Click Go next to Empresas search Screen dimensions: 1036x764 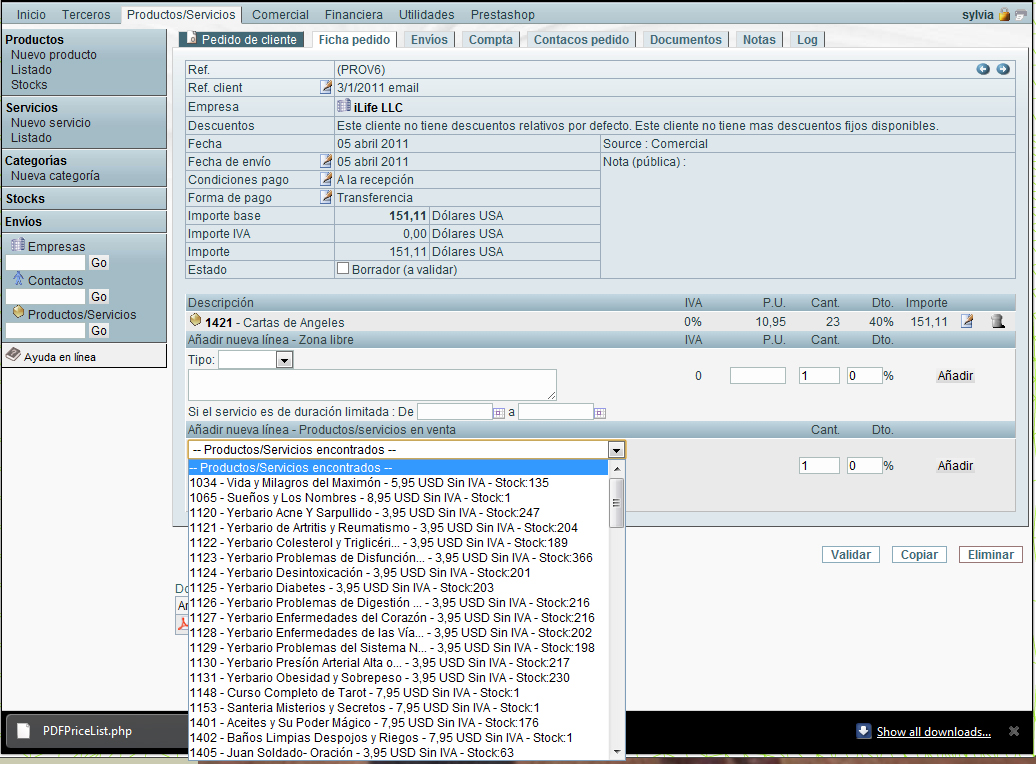[99, 262]
